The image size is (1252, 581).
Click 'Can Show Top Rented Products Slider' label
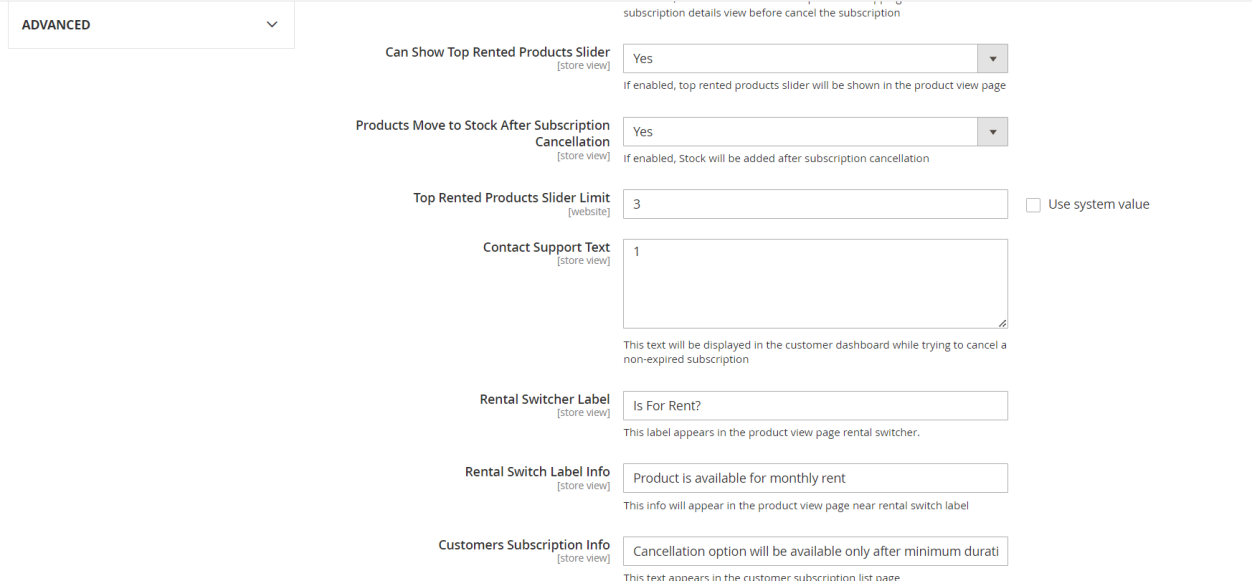[497, 52]
